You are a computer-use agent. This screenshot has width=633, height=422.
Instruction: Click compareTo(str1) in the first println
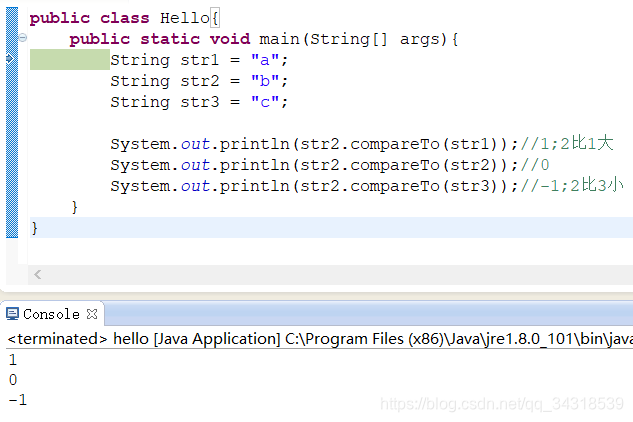423,144
